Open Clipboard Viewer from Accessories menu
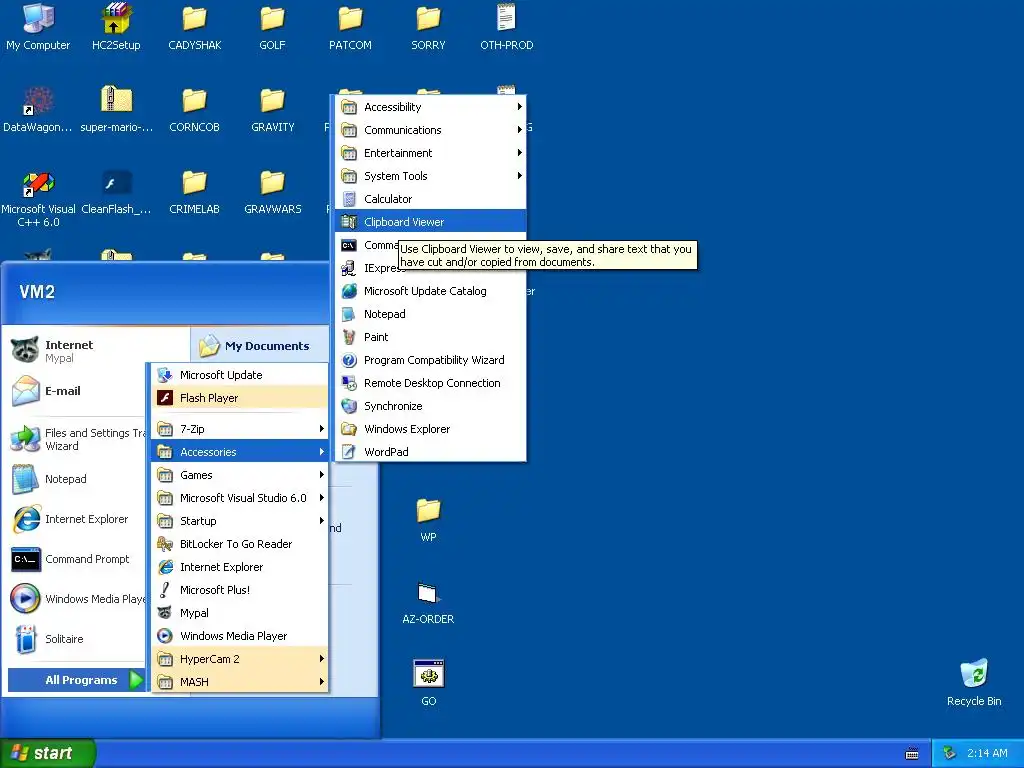1024x768 pixels. coord(430,222)
